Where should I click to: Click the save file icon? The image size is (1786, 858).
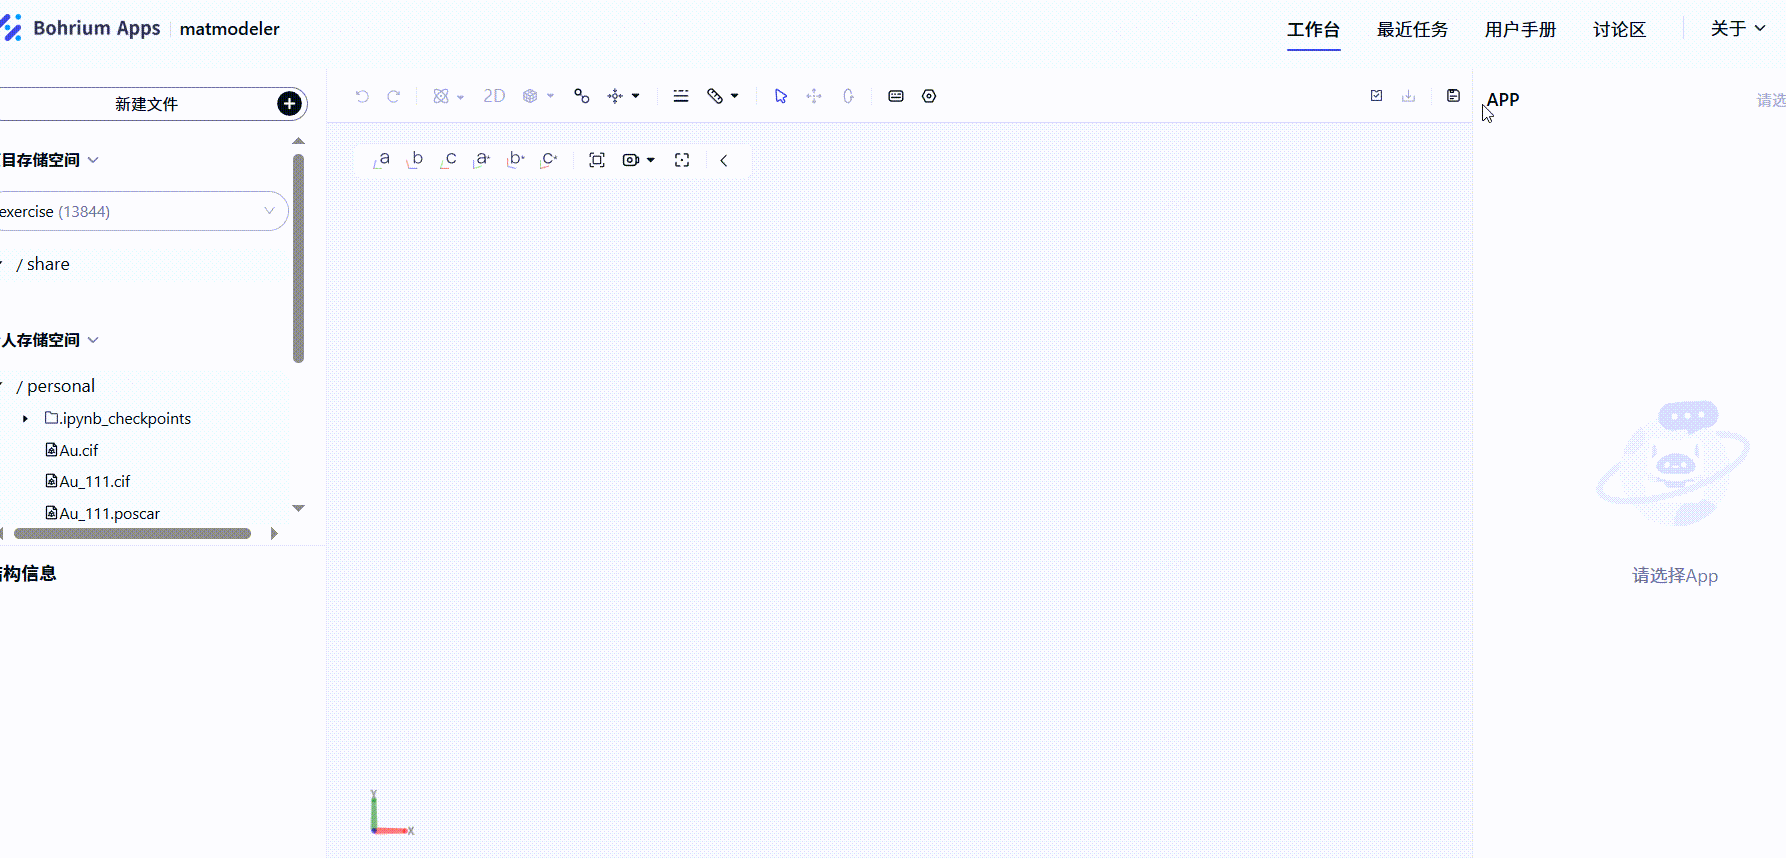pos(1453,96)
